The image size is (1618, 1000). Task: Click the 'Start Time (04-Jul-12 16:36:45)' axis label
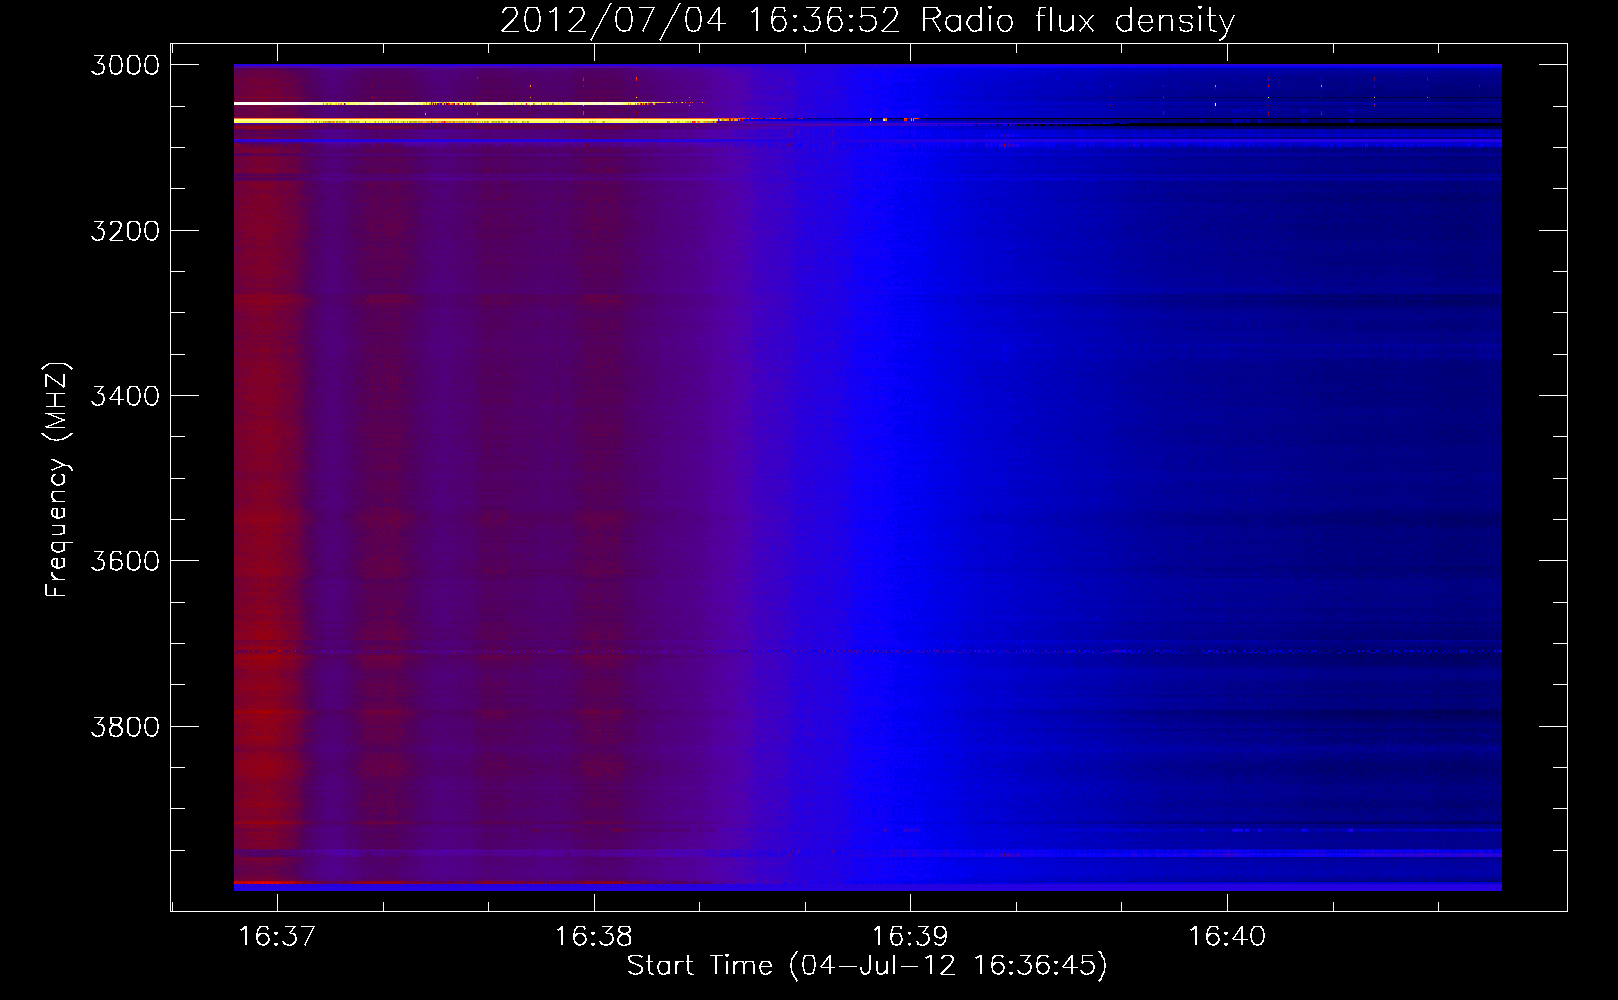[867, 966]
